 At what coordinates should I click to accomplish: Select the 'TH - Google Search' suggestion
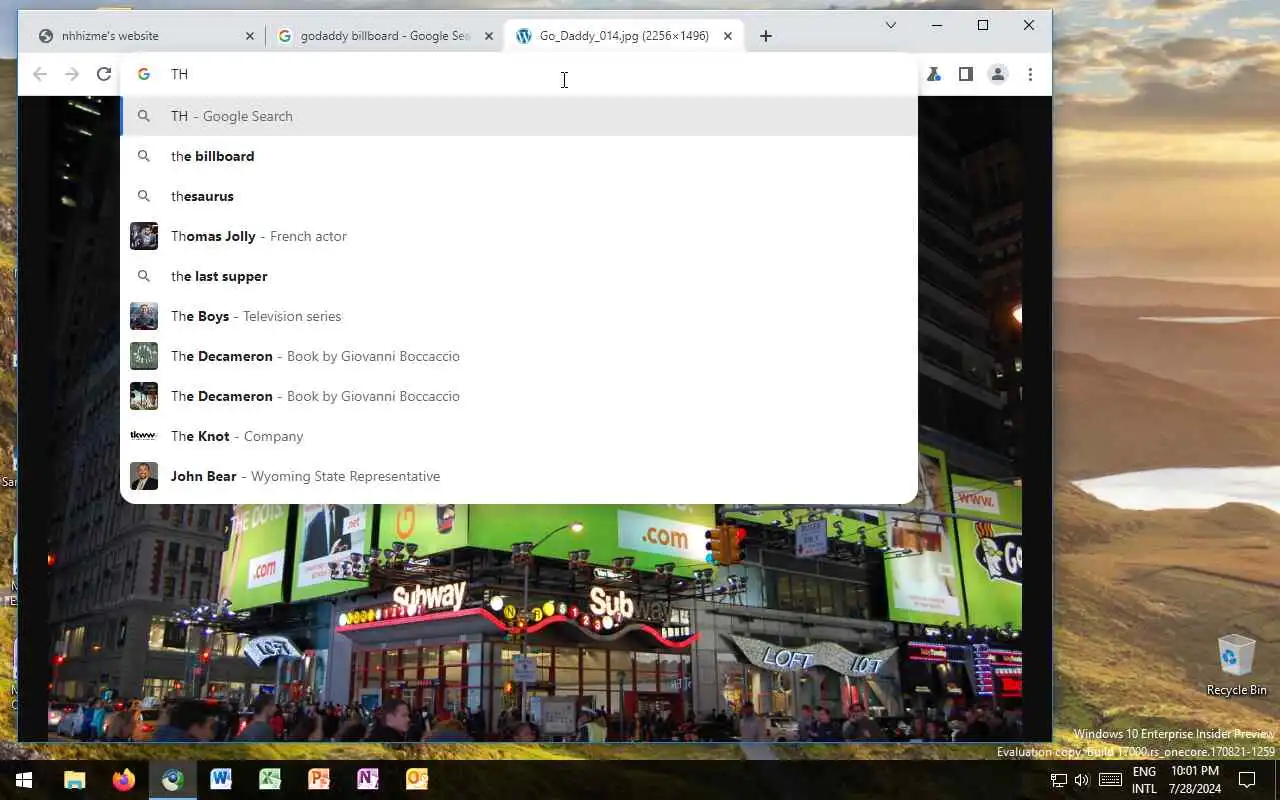pyautogui.click(x=519, y=116)
